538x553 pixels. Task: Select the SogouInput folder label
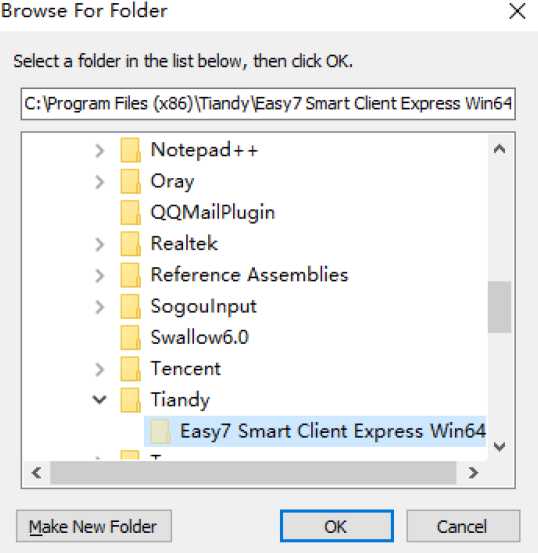click(204, 307)
